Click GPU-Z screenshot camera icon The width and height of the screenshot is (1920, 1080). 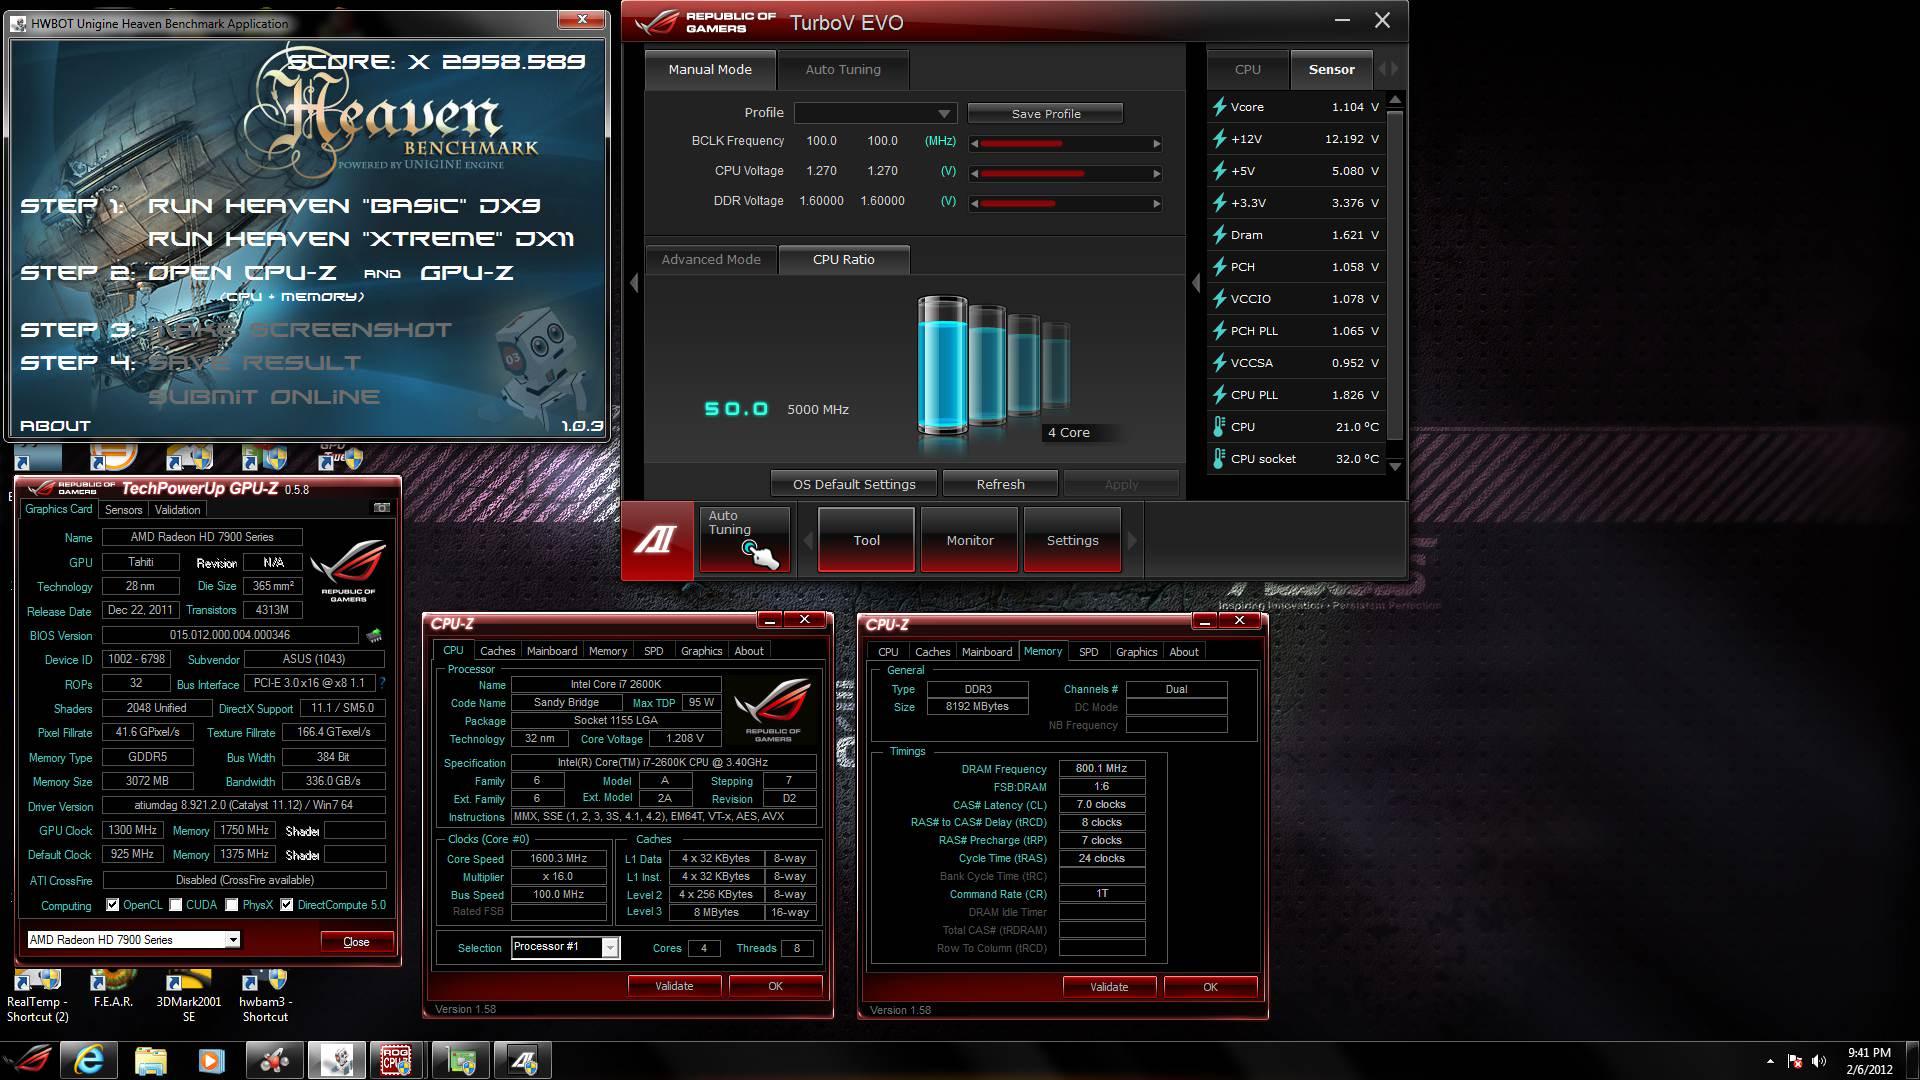tap(381, 508)
